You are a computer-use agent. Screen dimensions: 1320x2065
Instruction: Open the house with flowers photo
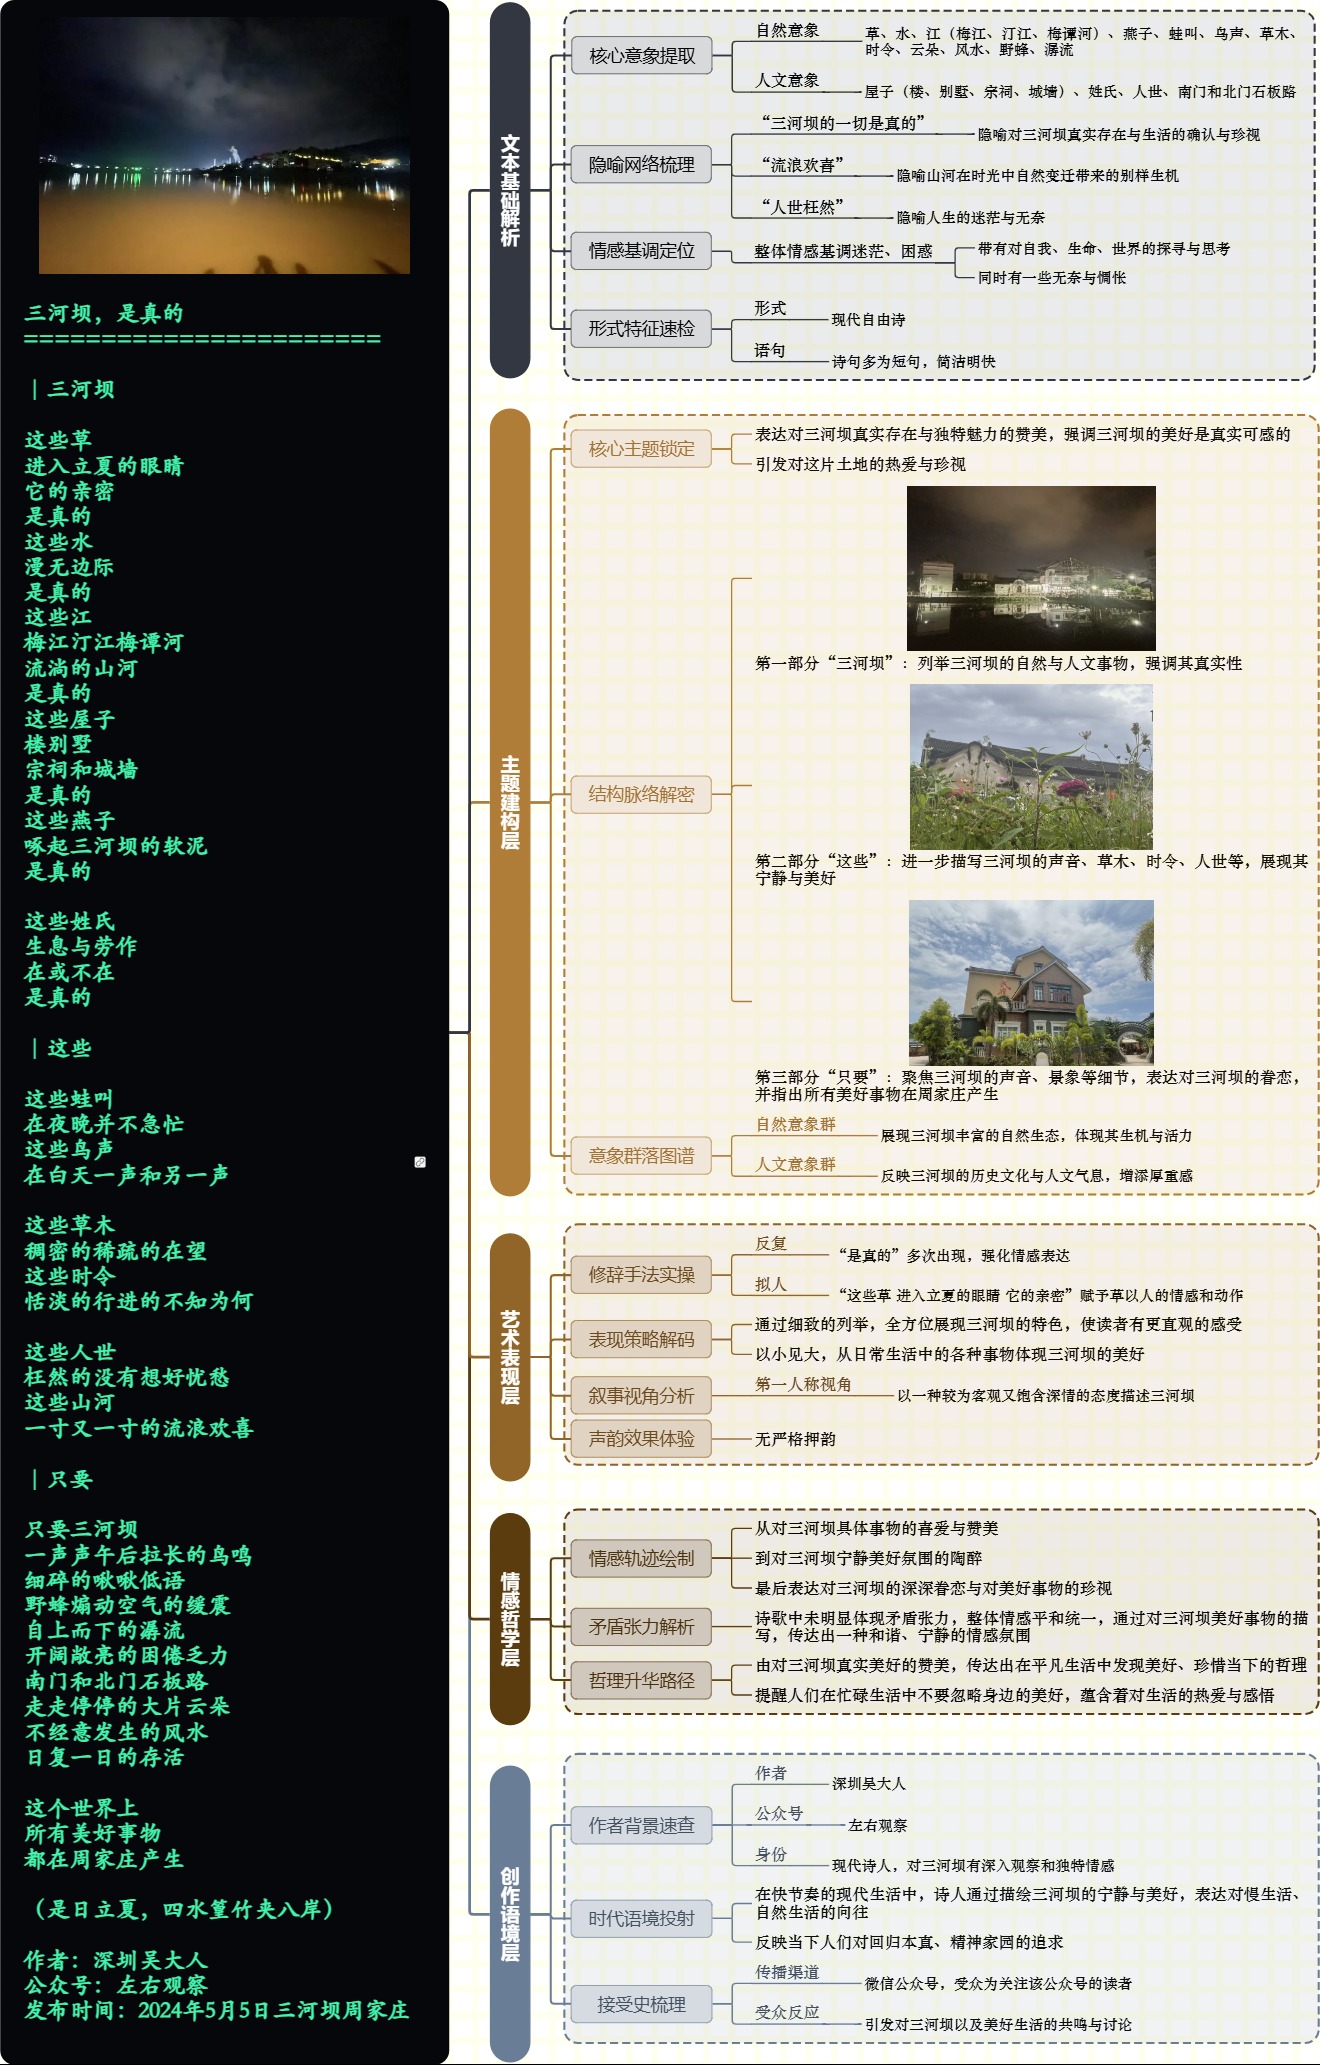(x=1031, y=767)
